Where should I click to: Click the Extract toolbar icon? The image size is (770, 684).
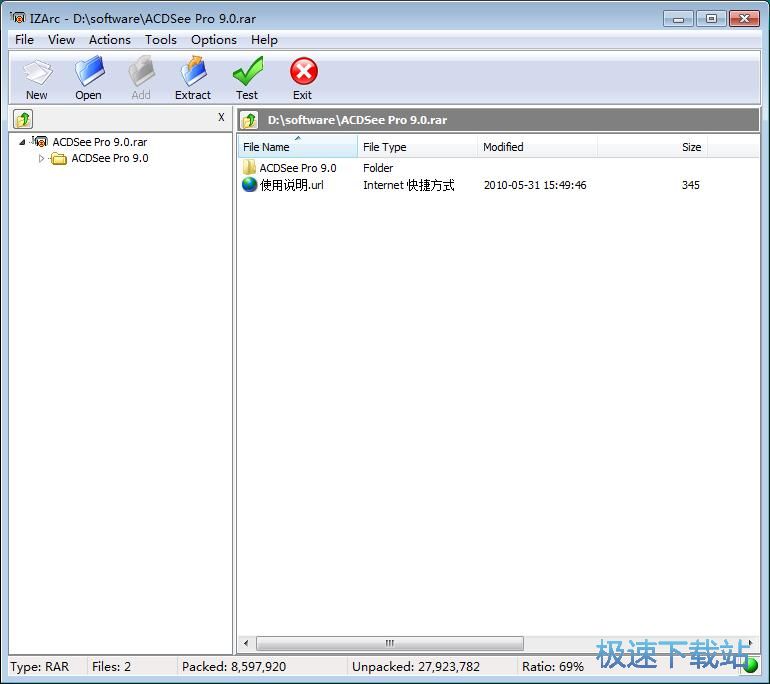click(x=192, y=77)
